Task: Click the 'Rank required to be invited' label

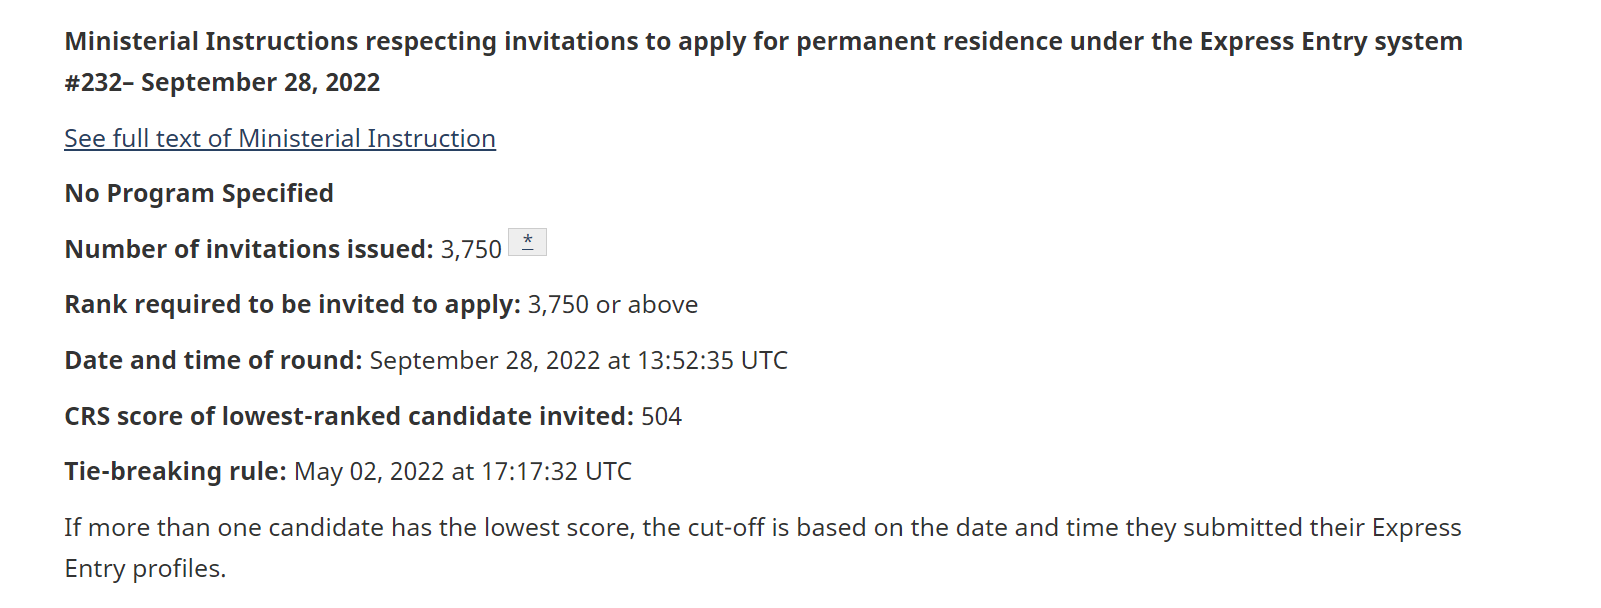Action: 292,304
